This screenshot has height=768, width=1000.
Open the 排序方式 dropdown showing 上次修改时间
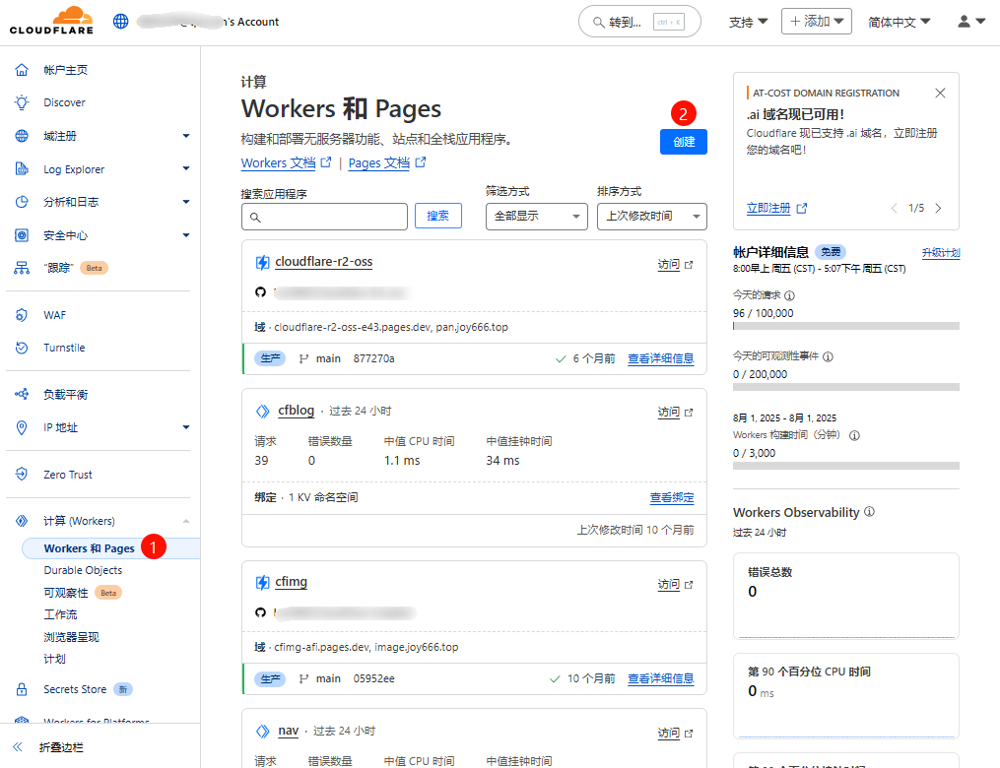(651, 216)
